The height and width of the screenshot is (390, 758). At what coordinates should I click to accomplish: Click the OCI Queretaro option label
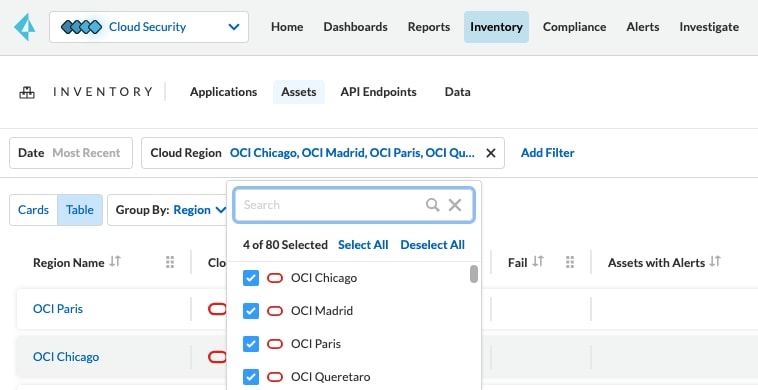point(331,376)
